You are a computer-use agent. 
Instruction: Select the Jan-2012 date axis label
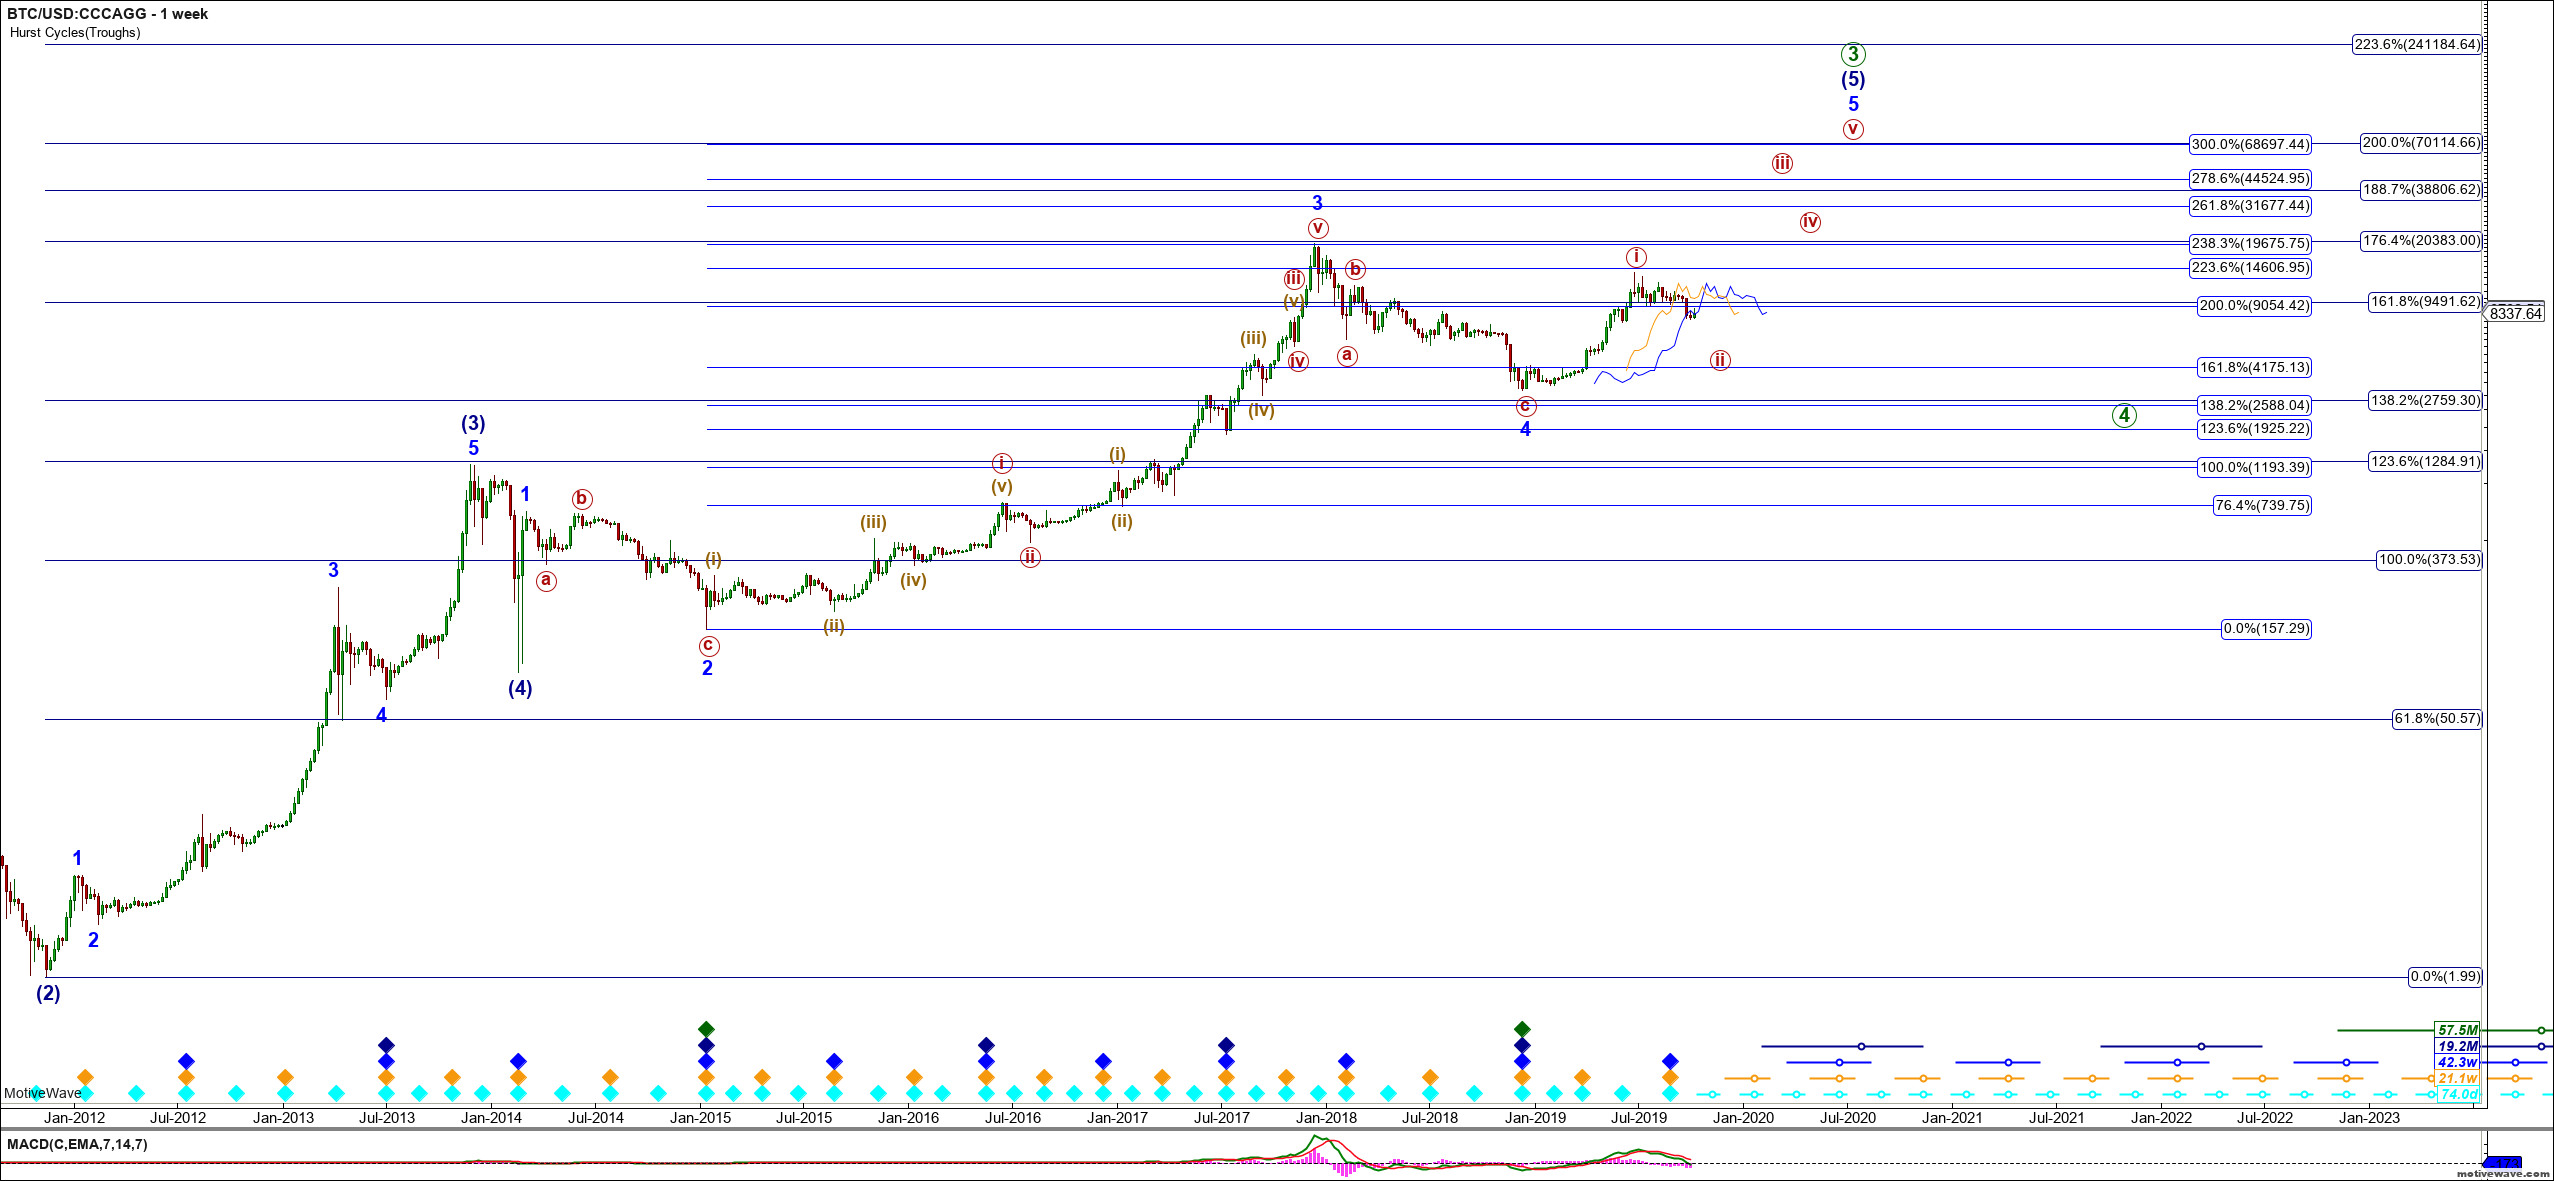(74, 1118)
